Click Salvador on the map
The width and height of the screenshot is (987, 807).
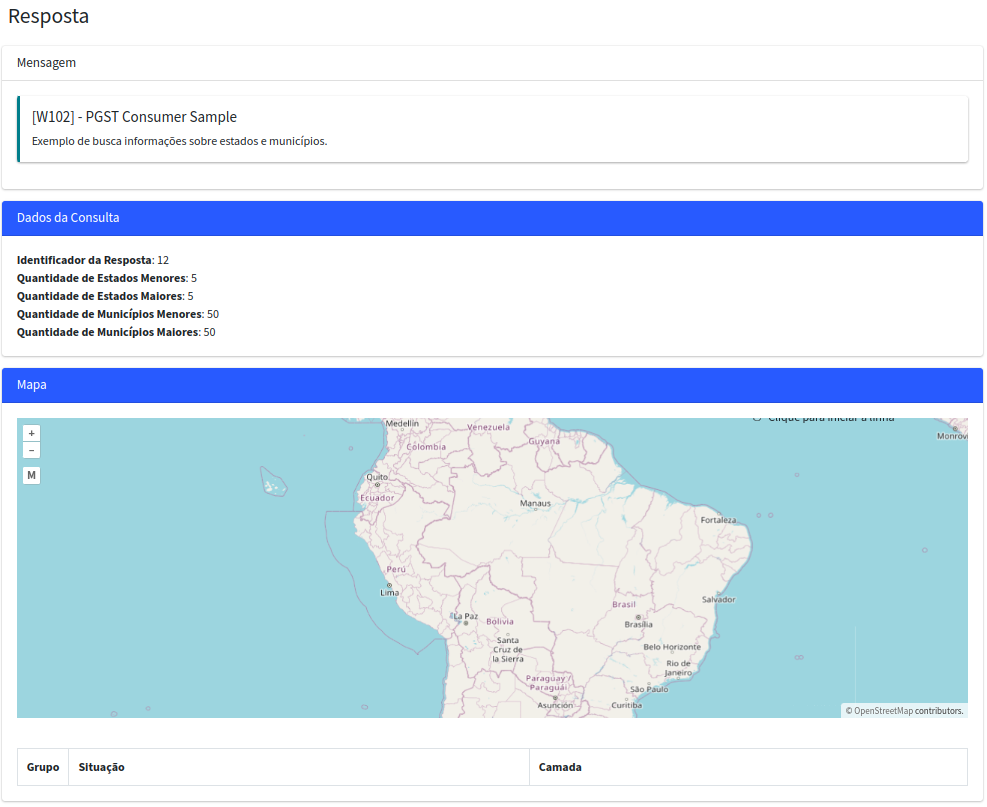click(718, 599)
